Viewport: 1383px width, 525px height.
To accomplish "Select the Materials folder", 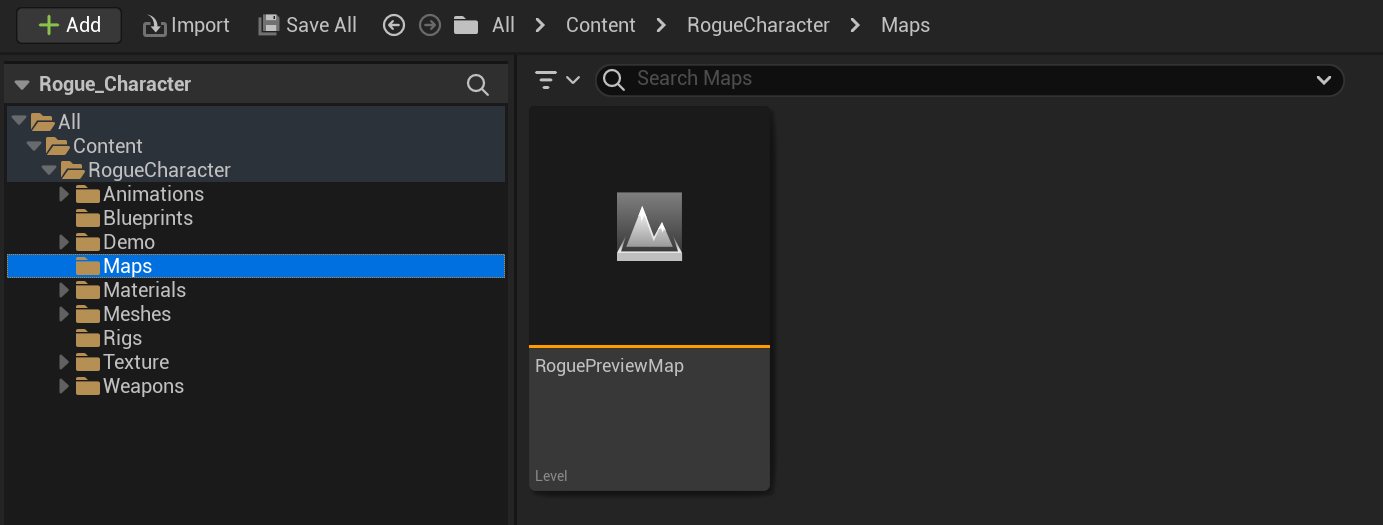I will tap(256, 289).
